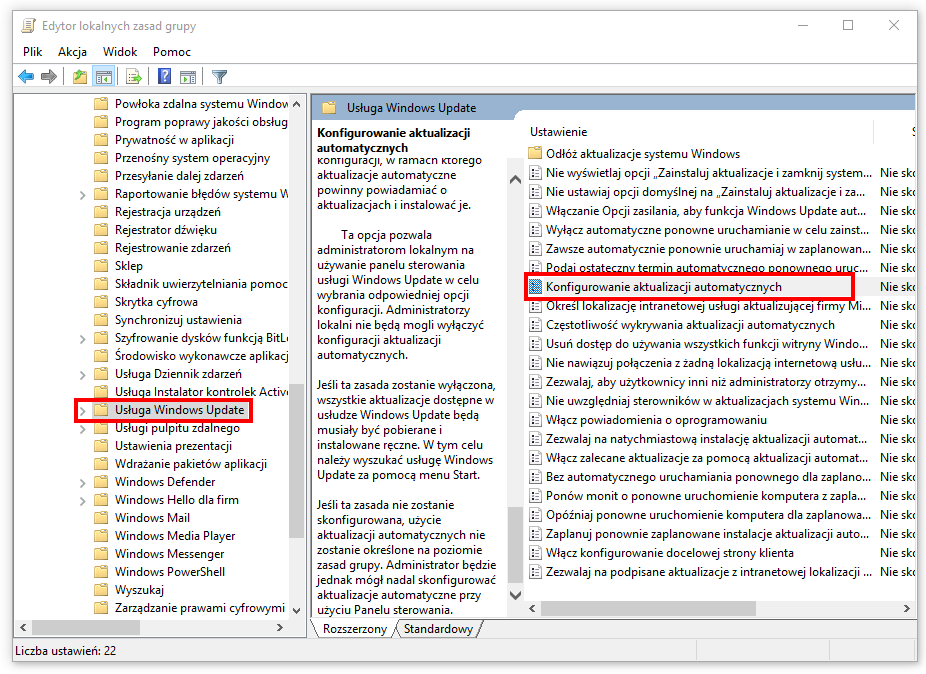Click tree pane horizontal scroll right arrow
Viewport: 926px width, 674px height.
[280, 627]
